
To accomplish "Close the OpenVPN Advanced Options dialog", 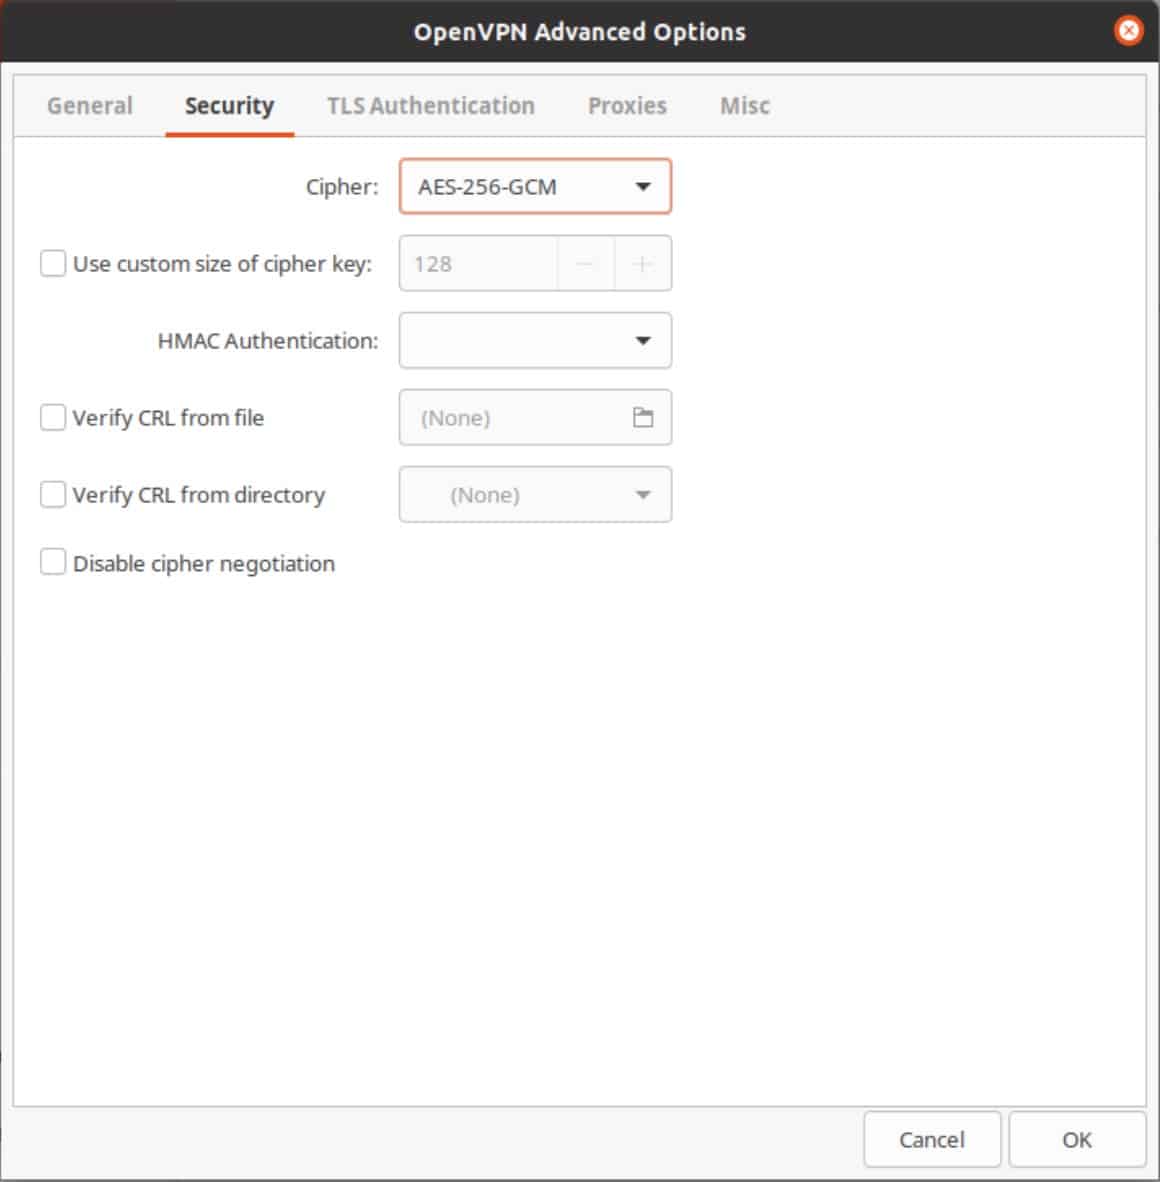I will pos(1128,31).
